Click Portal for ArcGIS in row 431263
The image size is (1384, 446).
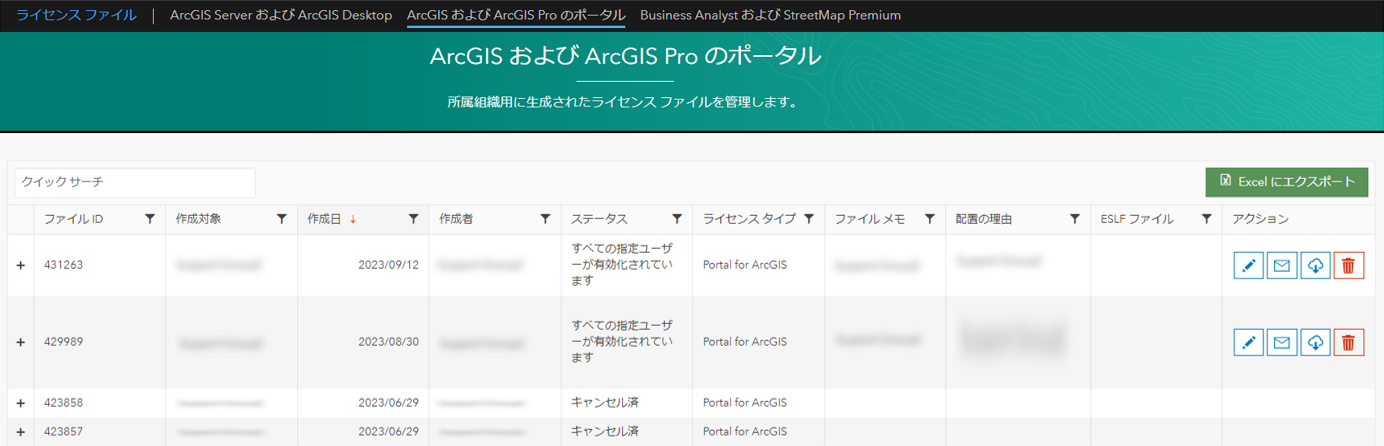pyautogui.click(x=745, y=265)
